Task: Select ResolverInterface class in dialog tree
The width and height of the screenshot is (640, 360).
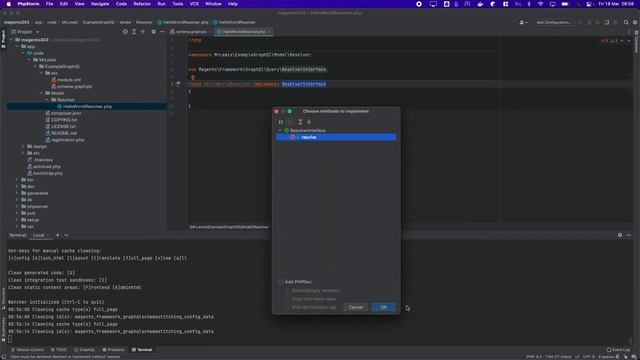Action: [x=308, y=130]
